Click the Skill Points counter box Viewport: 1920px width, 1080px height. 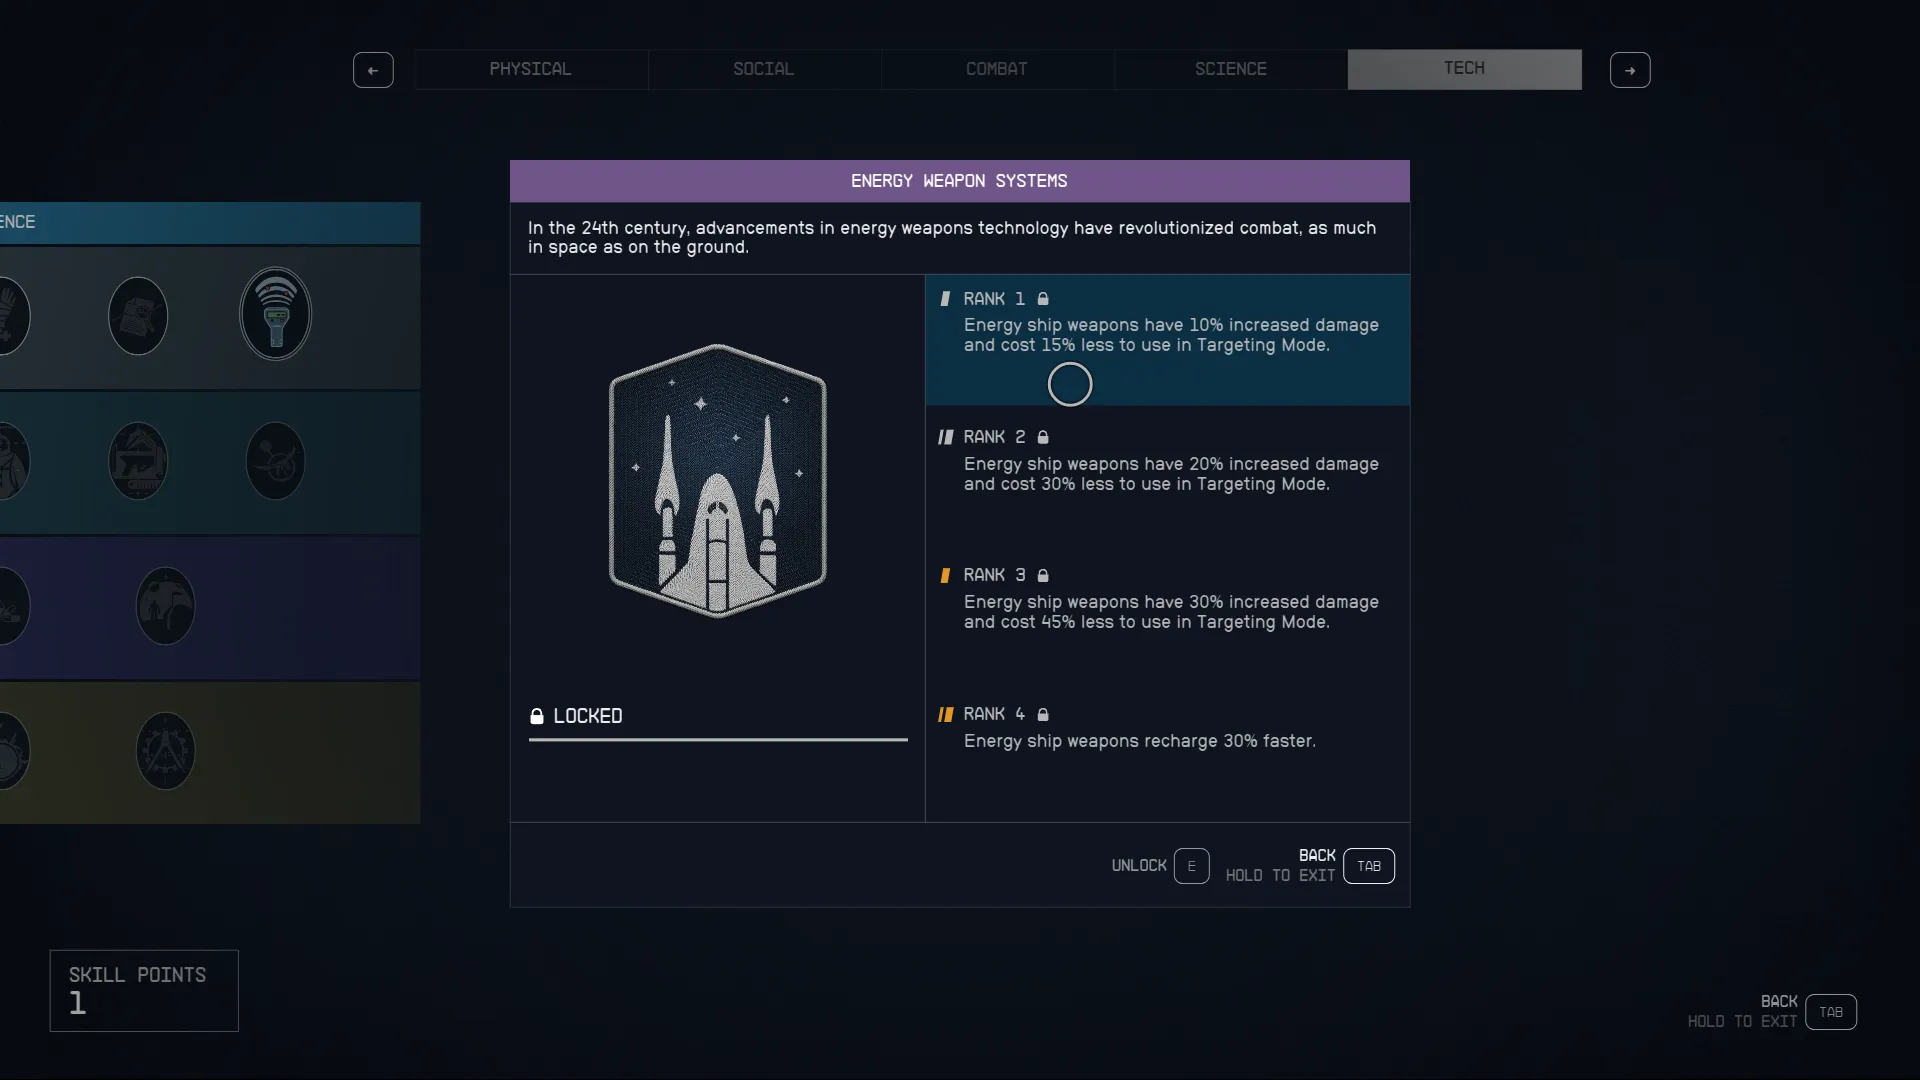[144, 990]
